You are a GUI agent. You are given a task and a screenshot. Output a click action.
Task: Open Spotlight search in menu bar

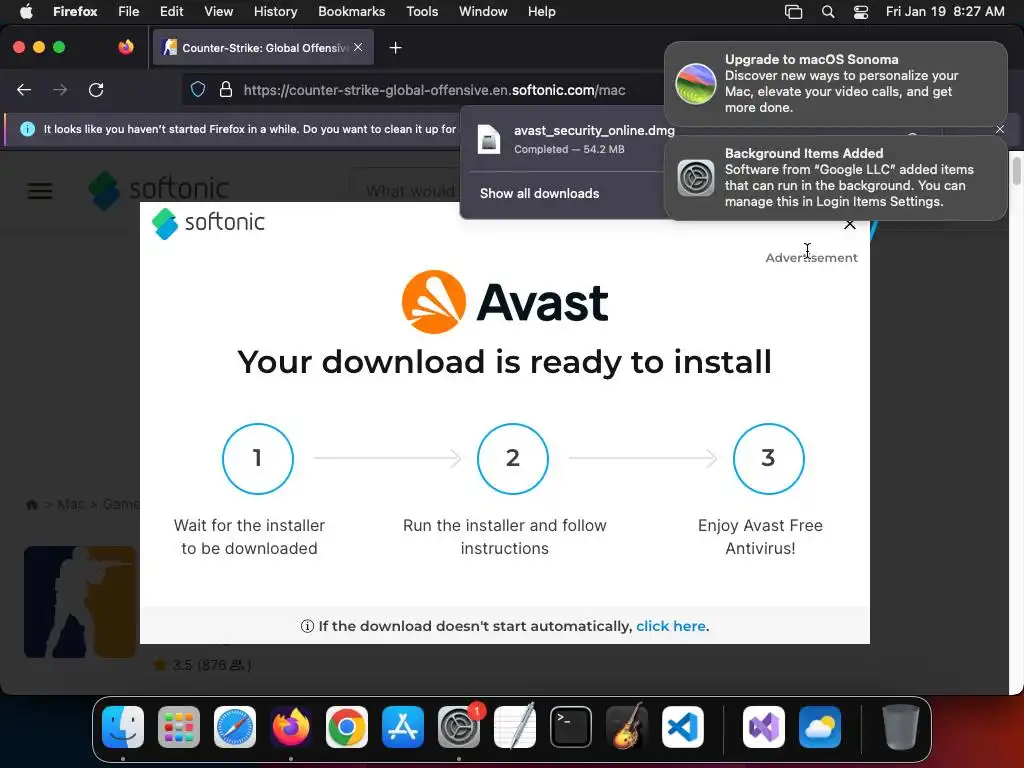tap(828, 12)
